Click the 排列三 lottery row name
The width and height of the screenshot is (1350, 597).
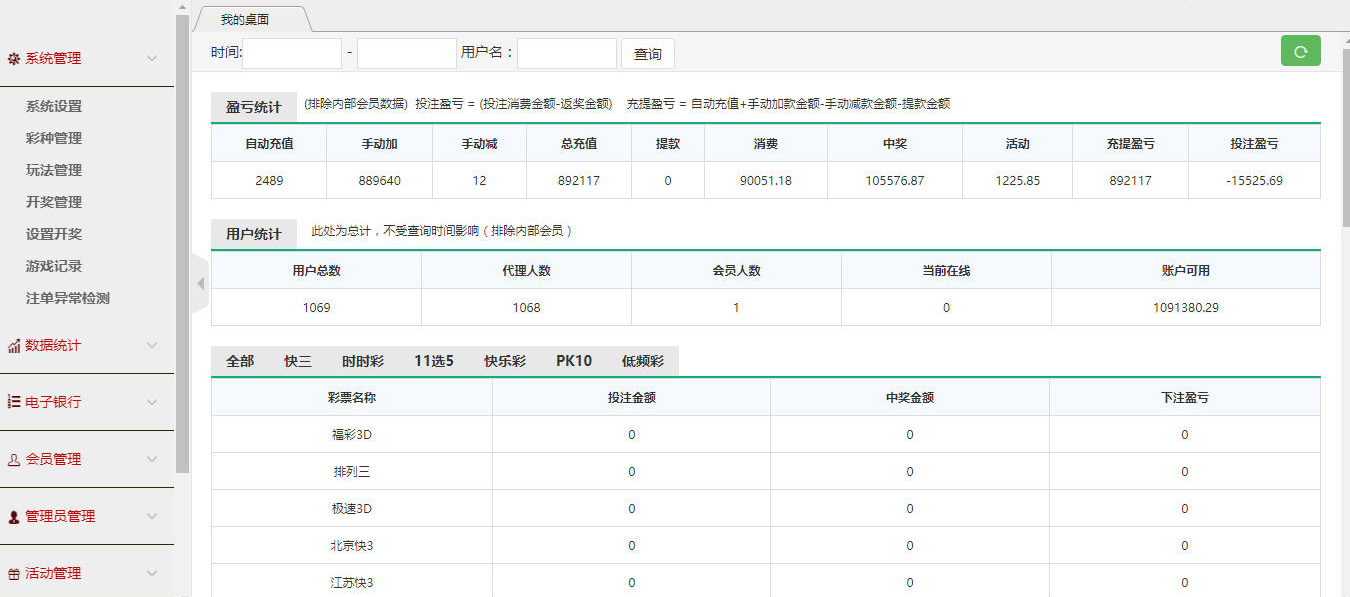pyautogui.click(x=352, y=472)
